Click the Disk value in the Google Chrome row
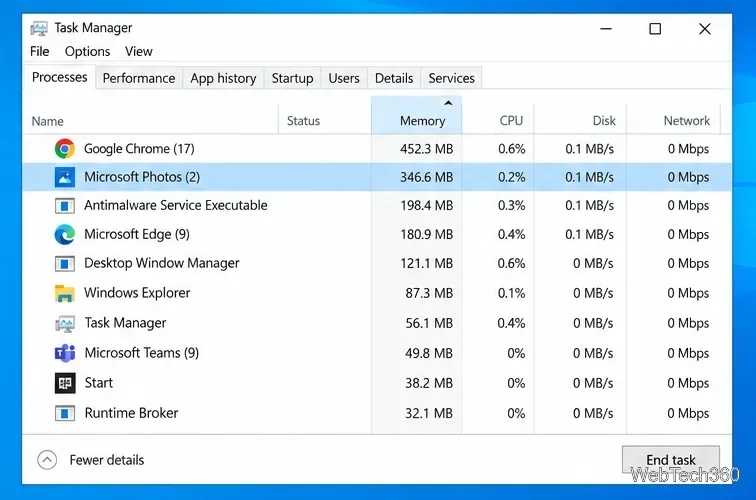756x500 pixels. (x=590, y=149)
